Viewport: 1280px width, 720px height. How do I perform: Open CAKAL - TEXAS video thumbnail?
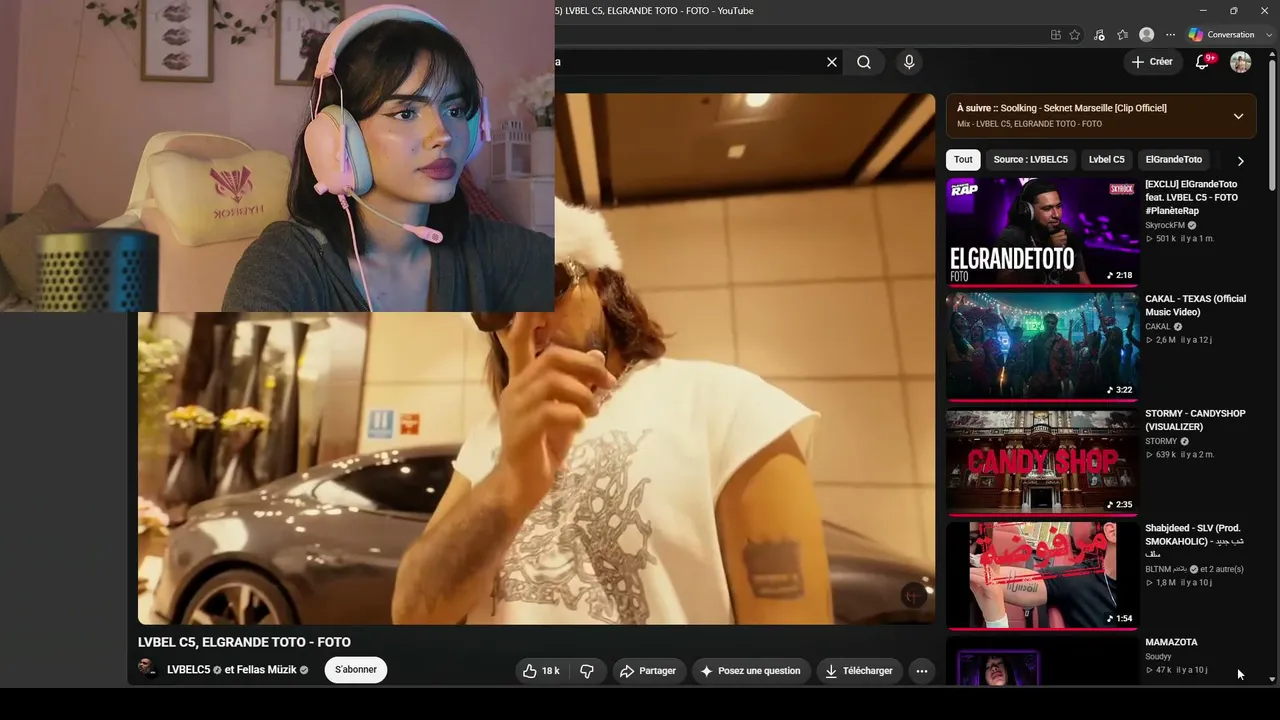click(x=1042, y=346)
